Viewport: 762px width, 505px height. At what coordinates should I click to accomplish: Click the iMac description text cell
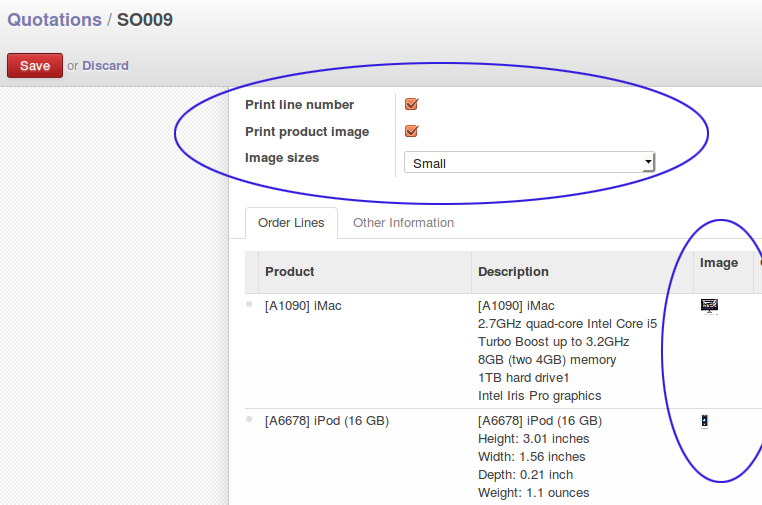pos(568,350)
